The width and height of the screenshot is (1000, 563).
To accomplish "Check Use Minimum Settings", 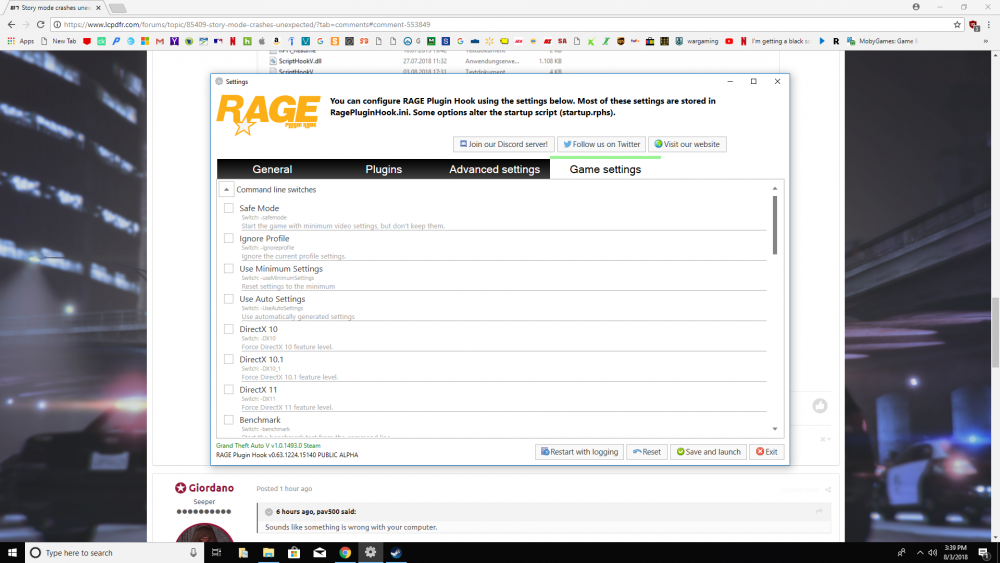I will click(x=229, y=268).
